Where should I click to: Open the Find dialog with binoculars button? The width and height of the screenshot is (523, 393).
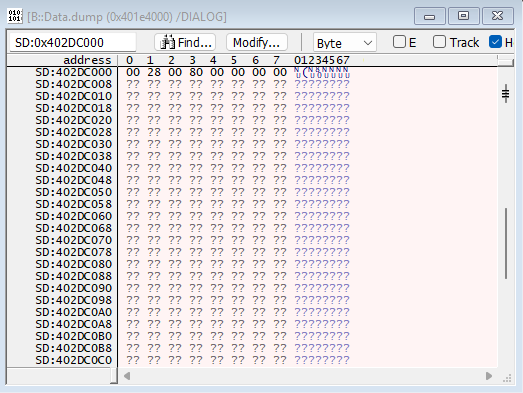(185, 42)
